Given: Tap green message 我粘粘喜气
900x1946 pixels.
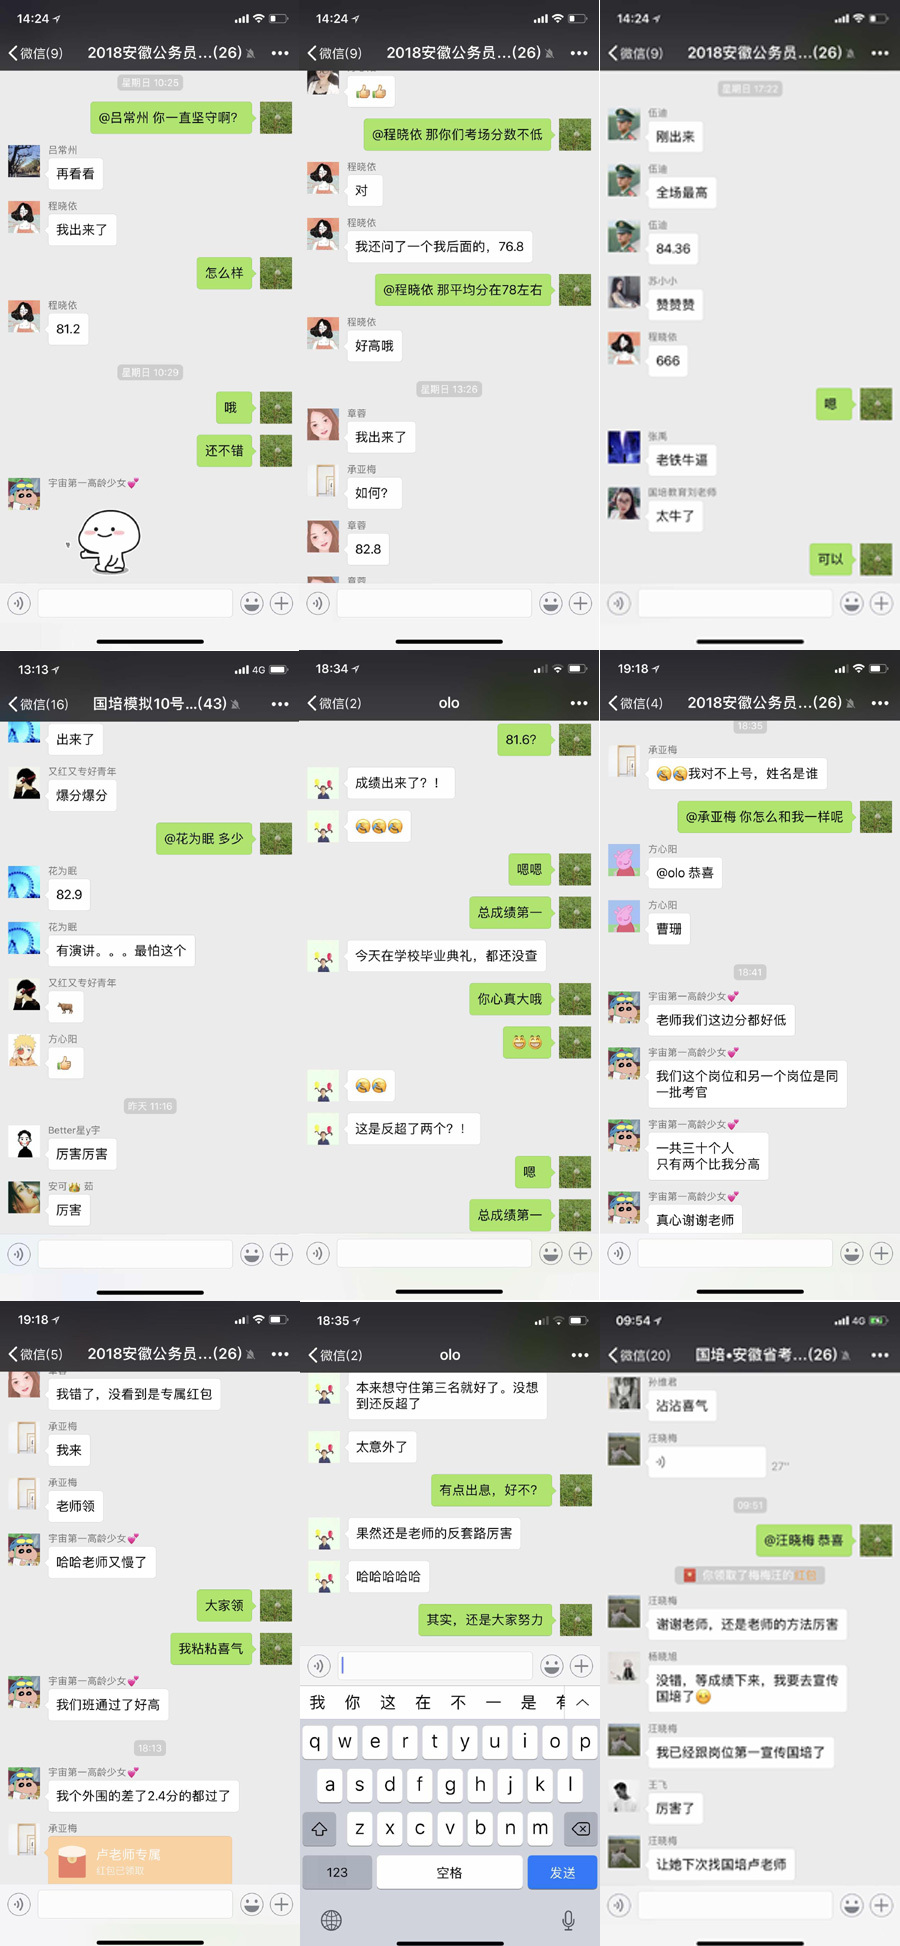Looking at the screenshot, I should click(x=211, y=1648).
